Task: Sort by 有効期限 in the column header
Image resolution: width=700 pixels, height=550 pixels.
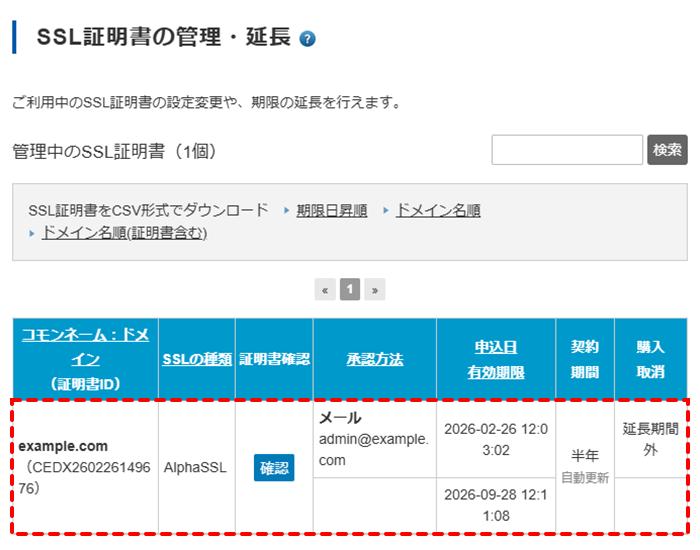Action: [495, 372]
